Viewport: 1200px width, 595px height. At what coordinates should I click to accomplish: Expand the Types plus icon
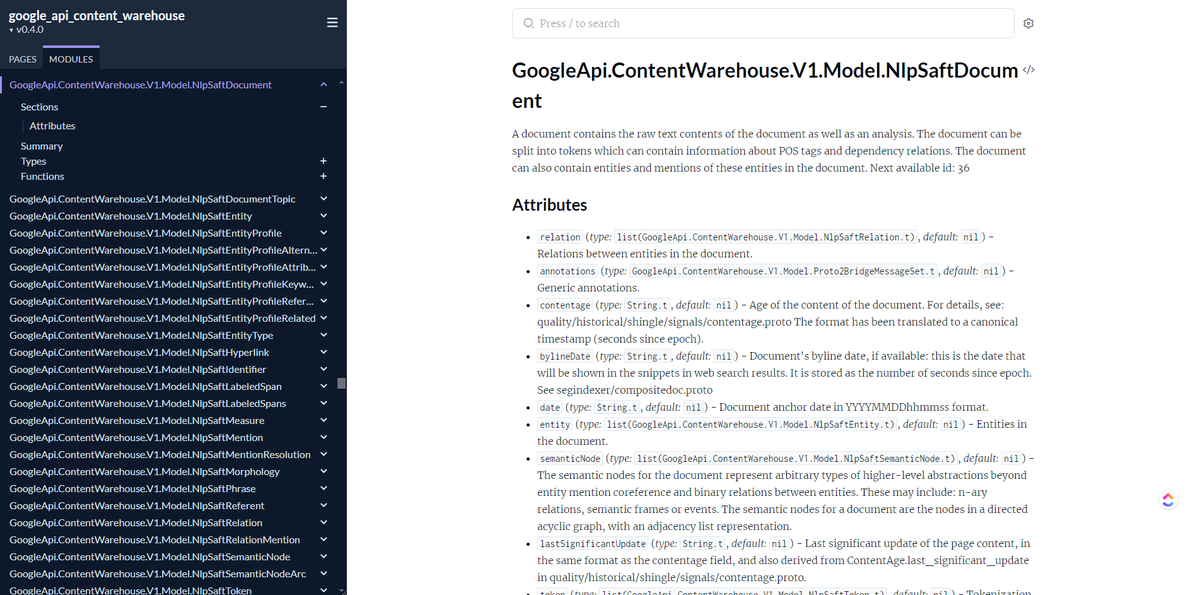click(323, 161)
